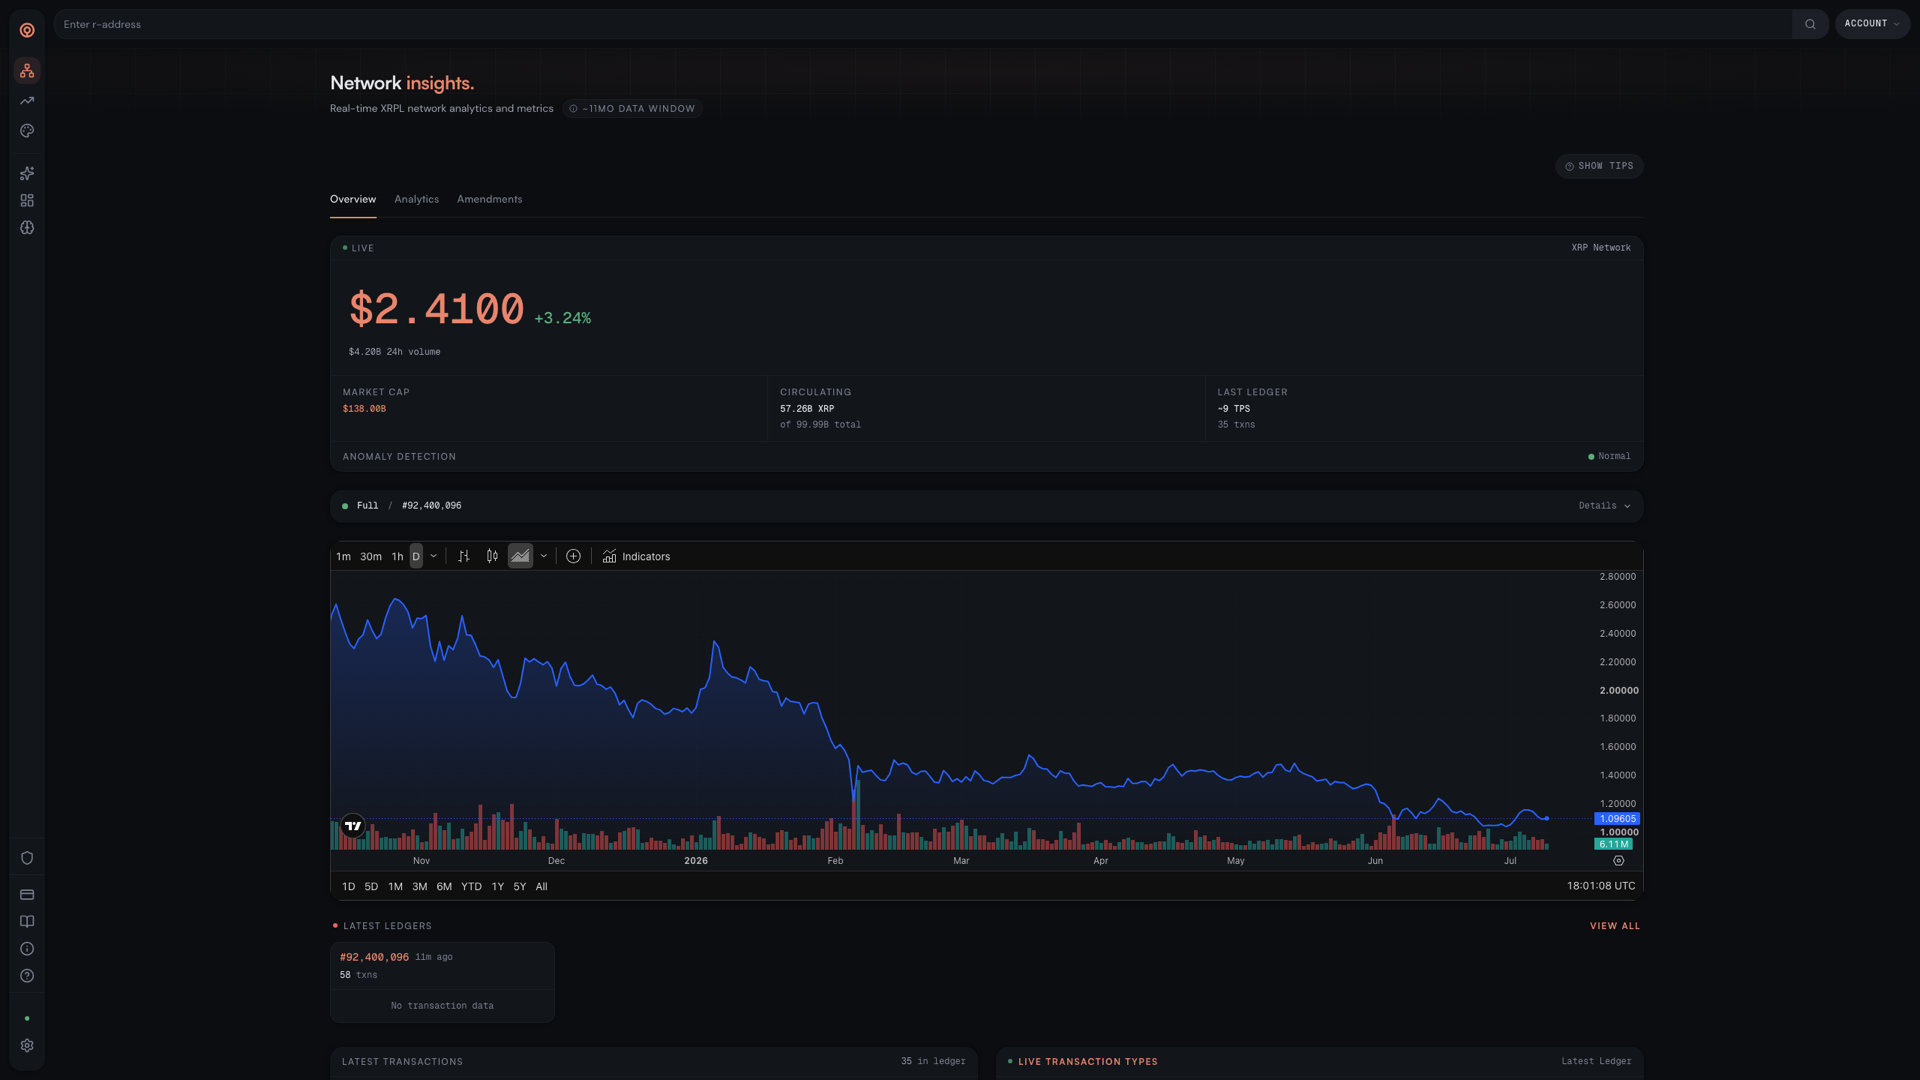Open the info circle sidebar icon

tap(27, 949)
